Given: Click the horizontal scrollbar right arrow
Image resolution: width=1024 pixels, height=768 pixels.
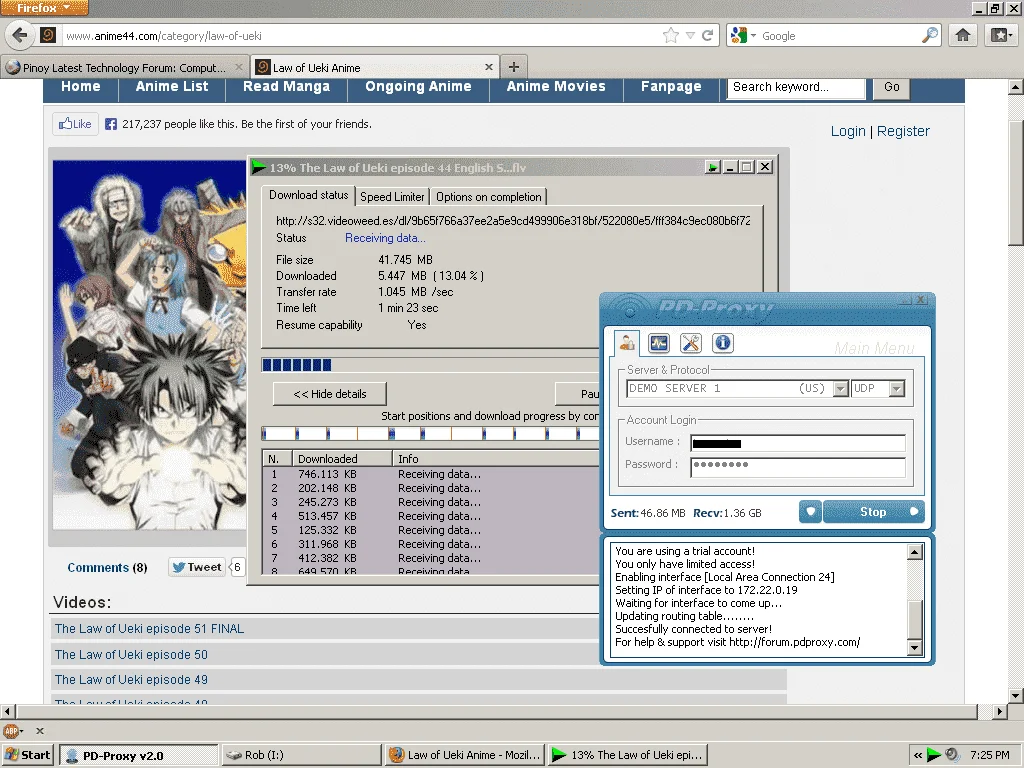Looking at the screenshot, I should [999, 711].
